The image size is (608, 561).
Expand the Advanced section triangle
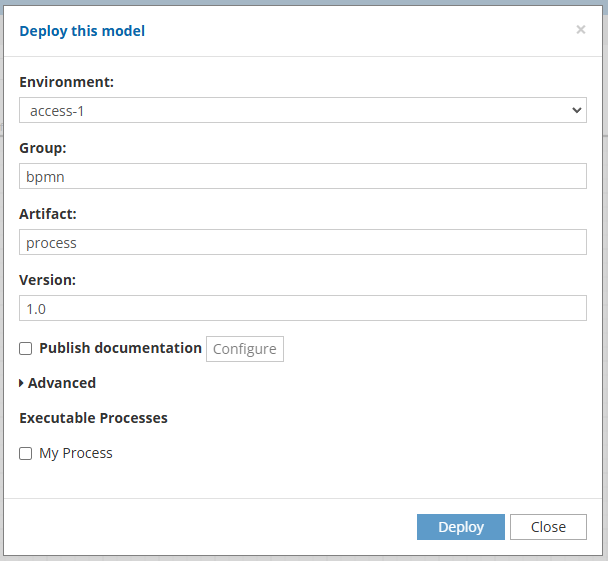[x=21, y=383]
